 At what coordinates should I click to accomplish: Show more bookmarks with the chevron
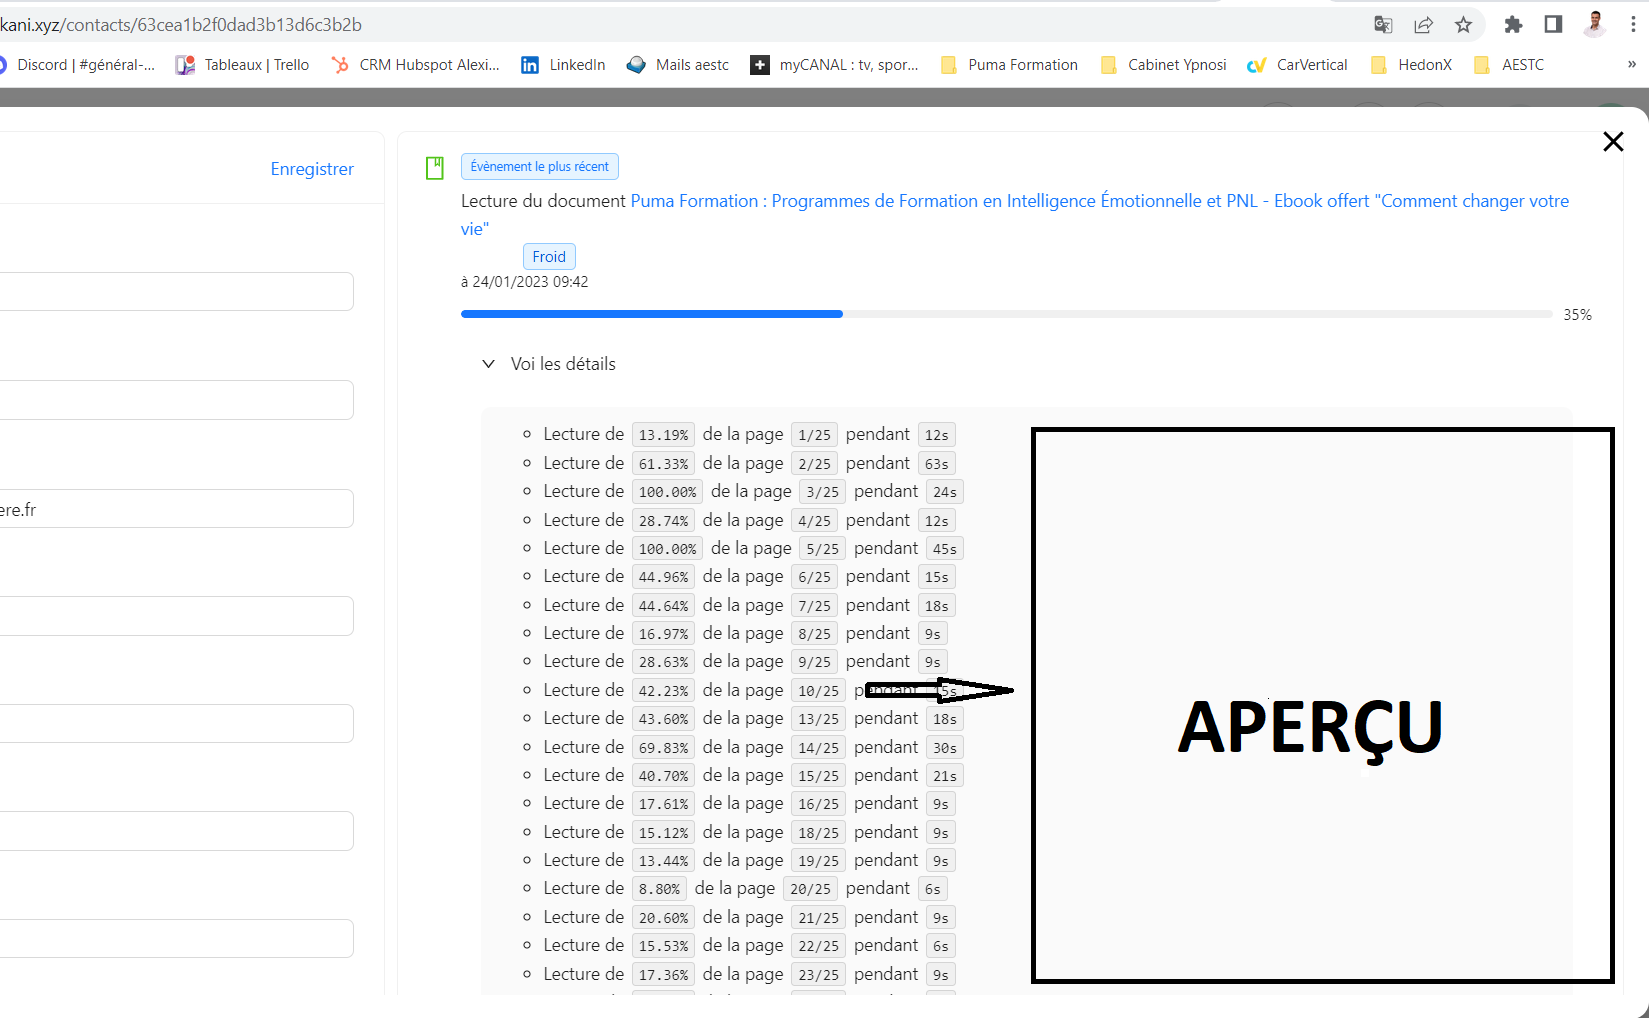(x=1632, y=64)
